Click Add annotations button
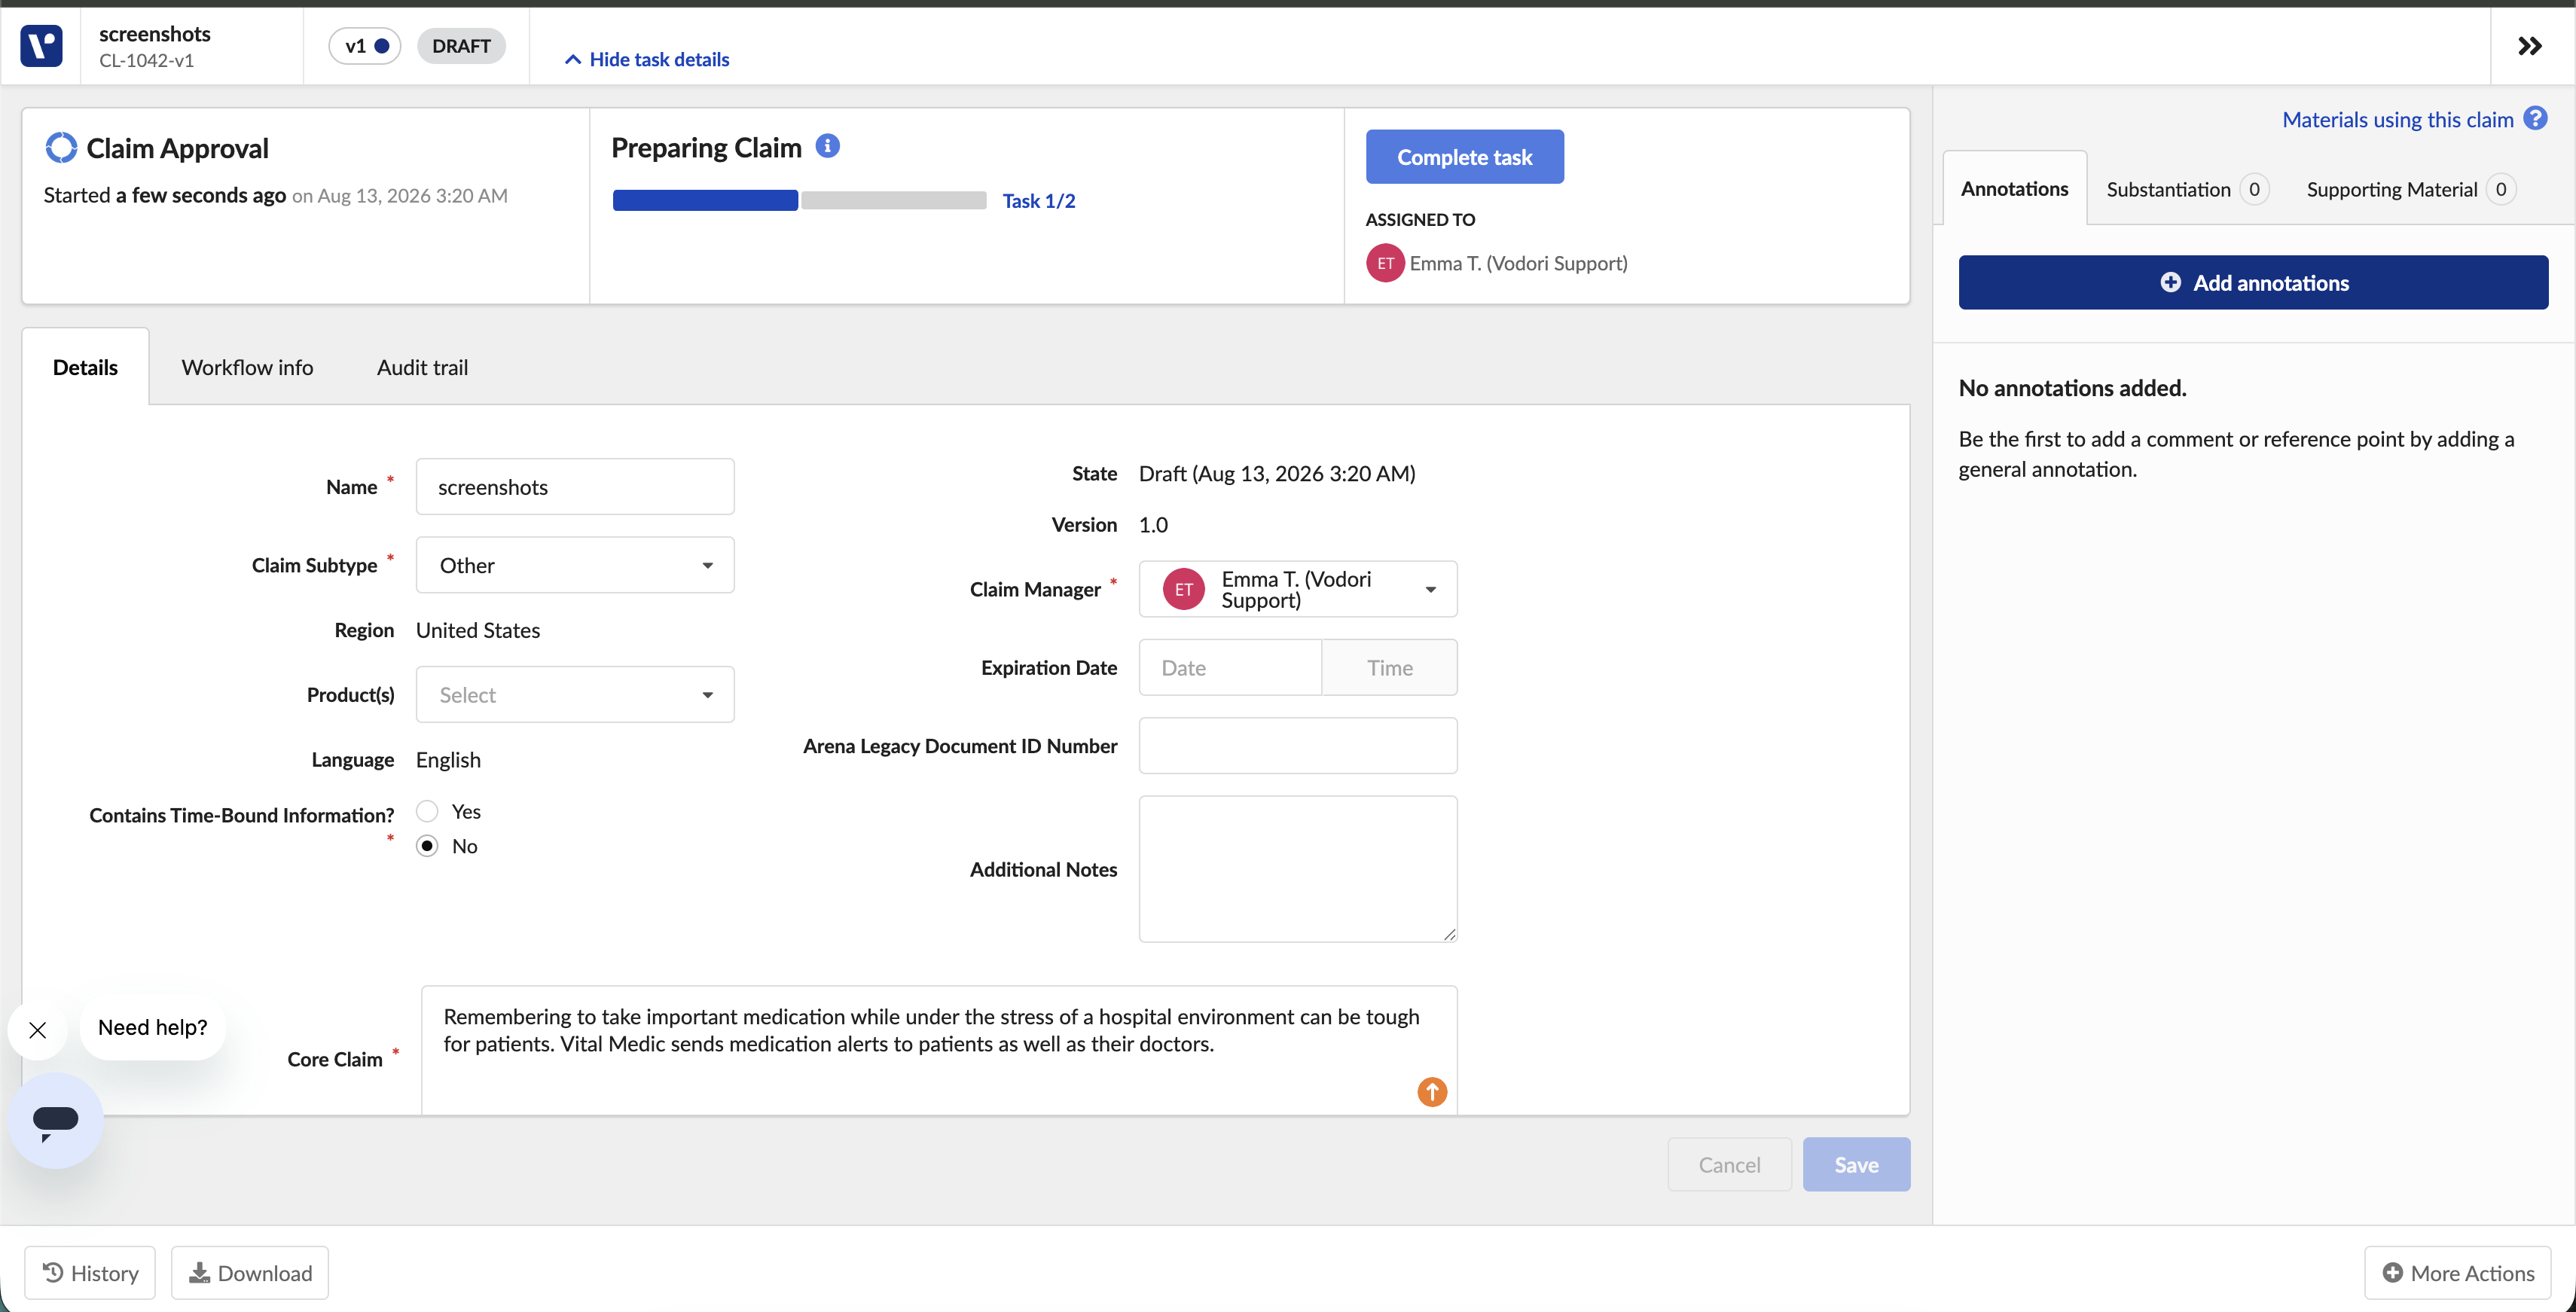This screenshot has width=2576, height=1312. pos(2253,283)
